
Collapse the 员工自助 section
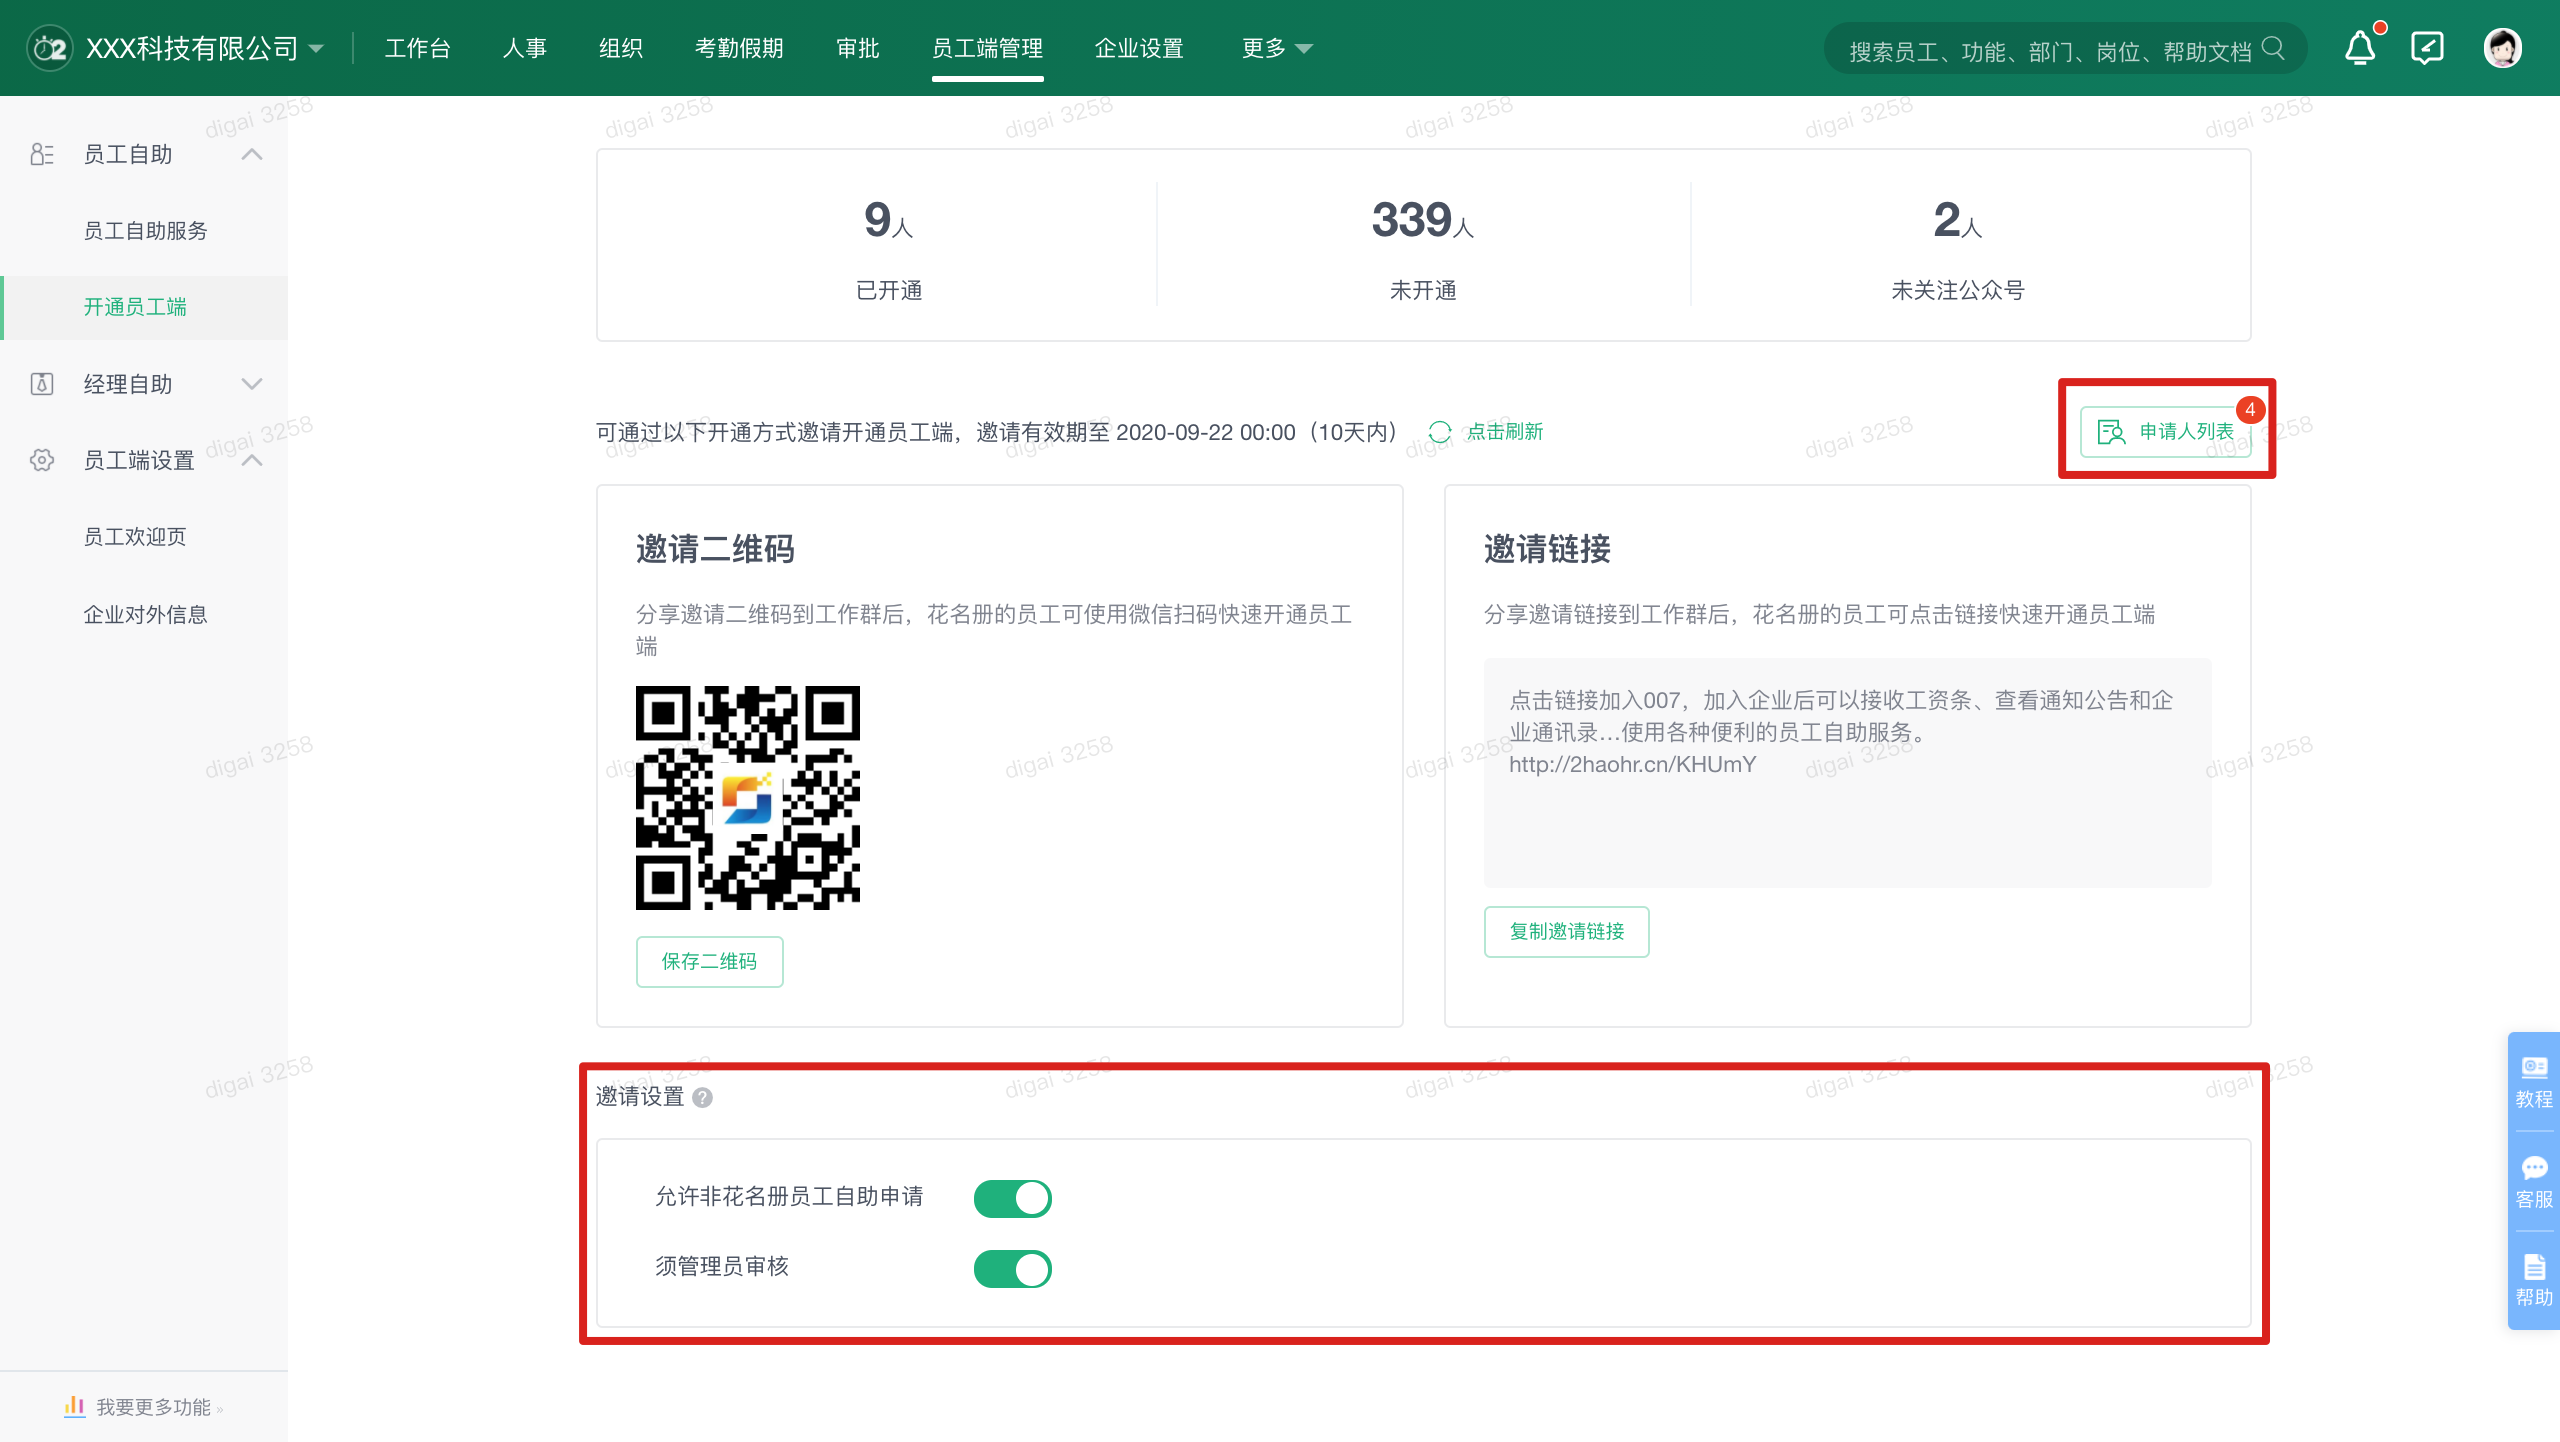(252, 154)
